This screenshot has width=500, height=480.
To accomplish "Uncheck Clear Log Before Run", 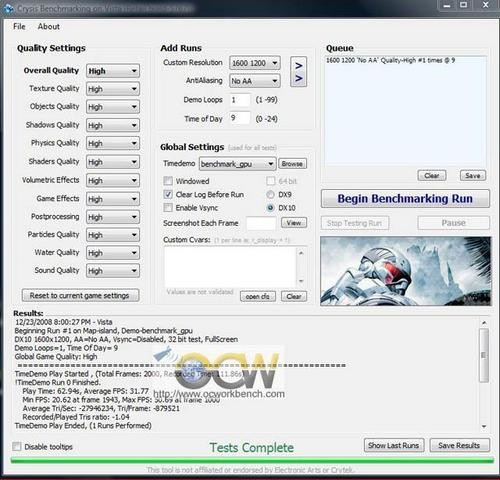I will [168, 194].
